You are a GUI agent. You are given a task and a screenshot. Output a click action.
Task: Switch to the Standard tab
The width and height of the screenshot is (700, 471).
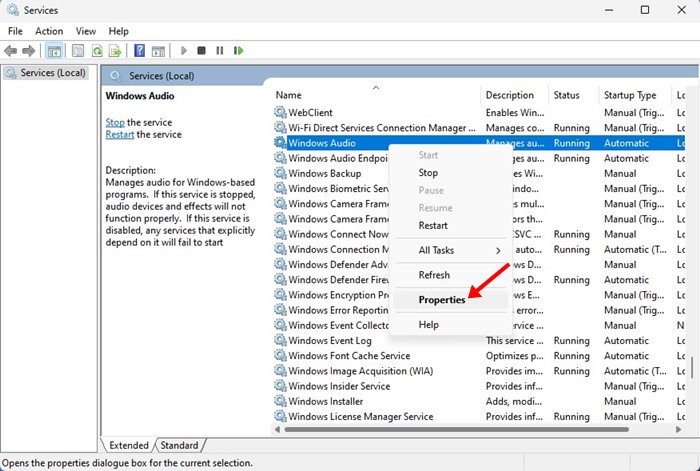click(179, 445)
